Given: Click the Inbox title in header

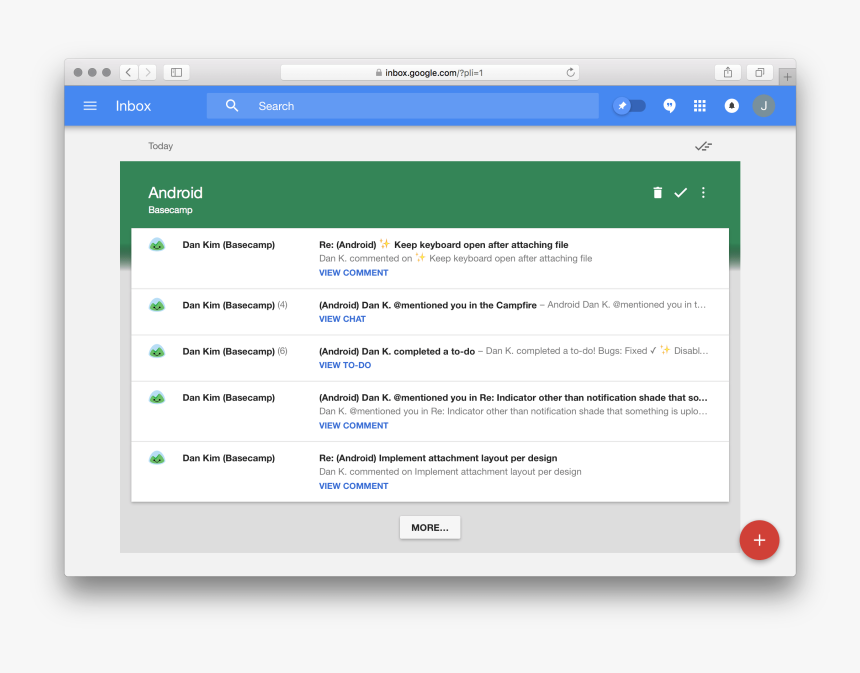Looking at the screenshot, I should 133,106.
